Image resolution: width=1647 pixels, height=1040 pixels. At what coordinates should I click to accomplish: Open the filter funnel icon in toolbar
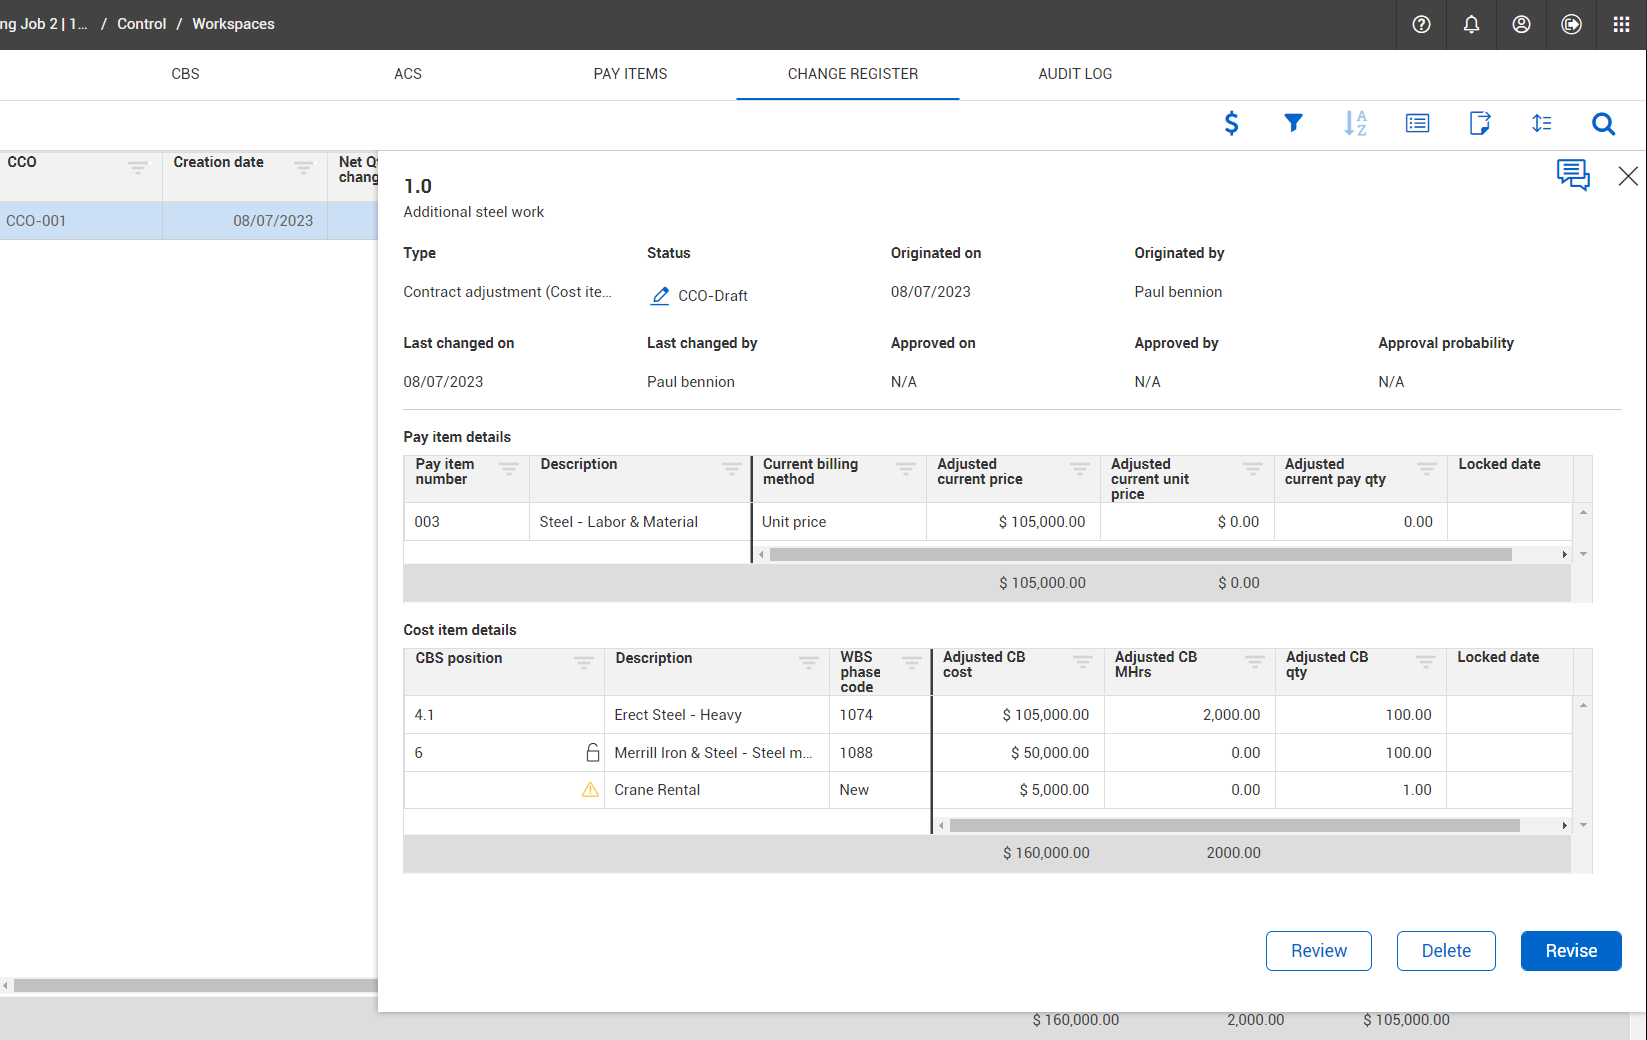tap(1293, 123)
